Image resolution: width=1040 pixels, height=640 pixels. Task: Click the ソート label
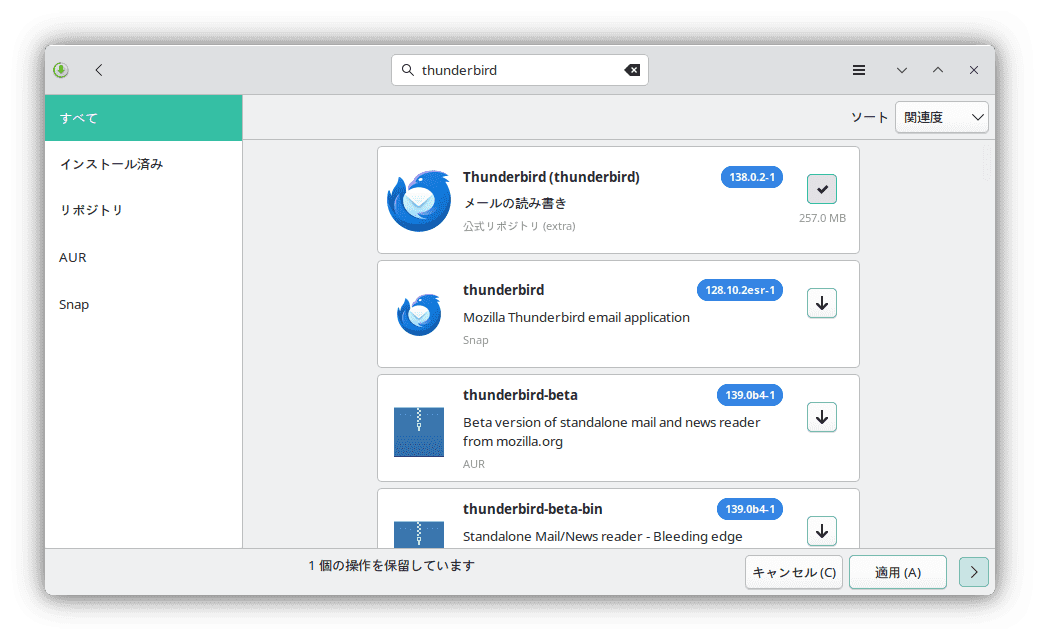pyautogui.click(x=870, y=117)
